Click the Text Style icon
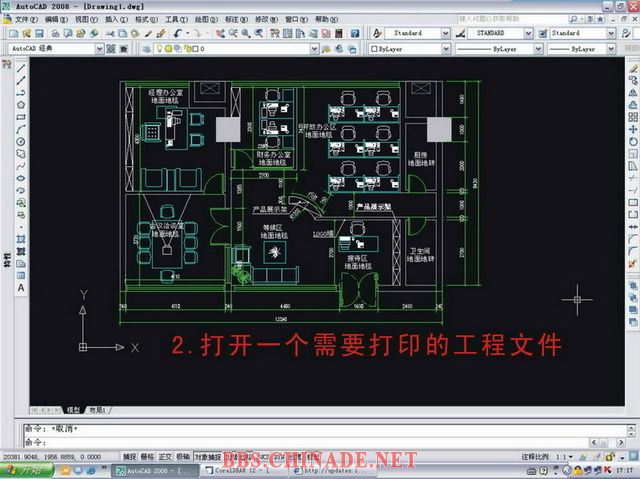The image size is (640, 479). [377, 33]
